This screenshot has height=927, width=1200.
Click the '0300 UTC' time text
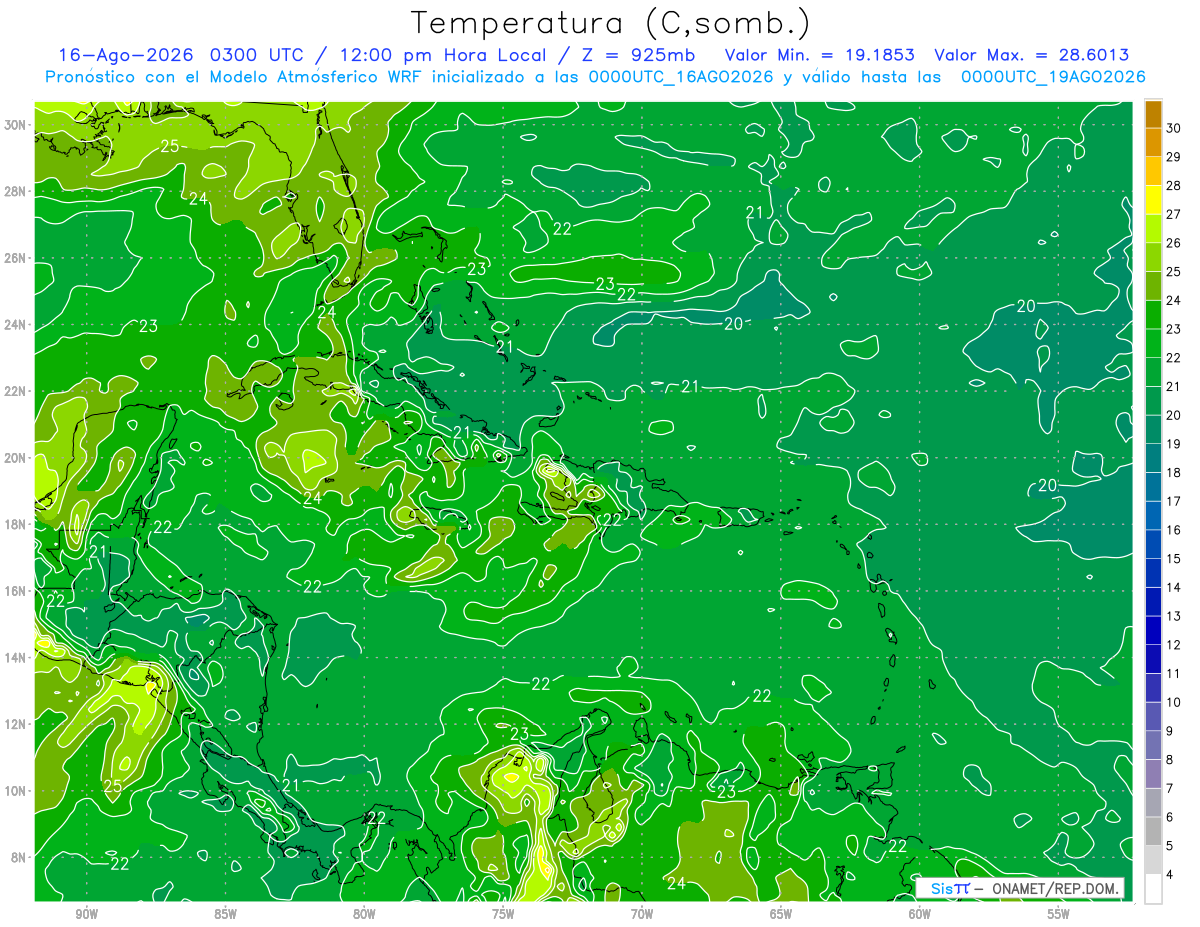(256, 55)
